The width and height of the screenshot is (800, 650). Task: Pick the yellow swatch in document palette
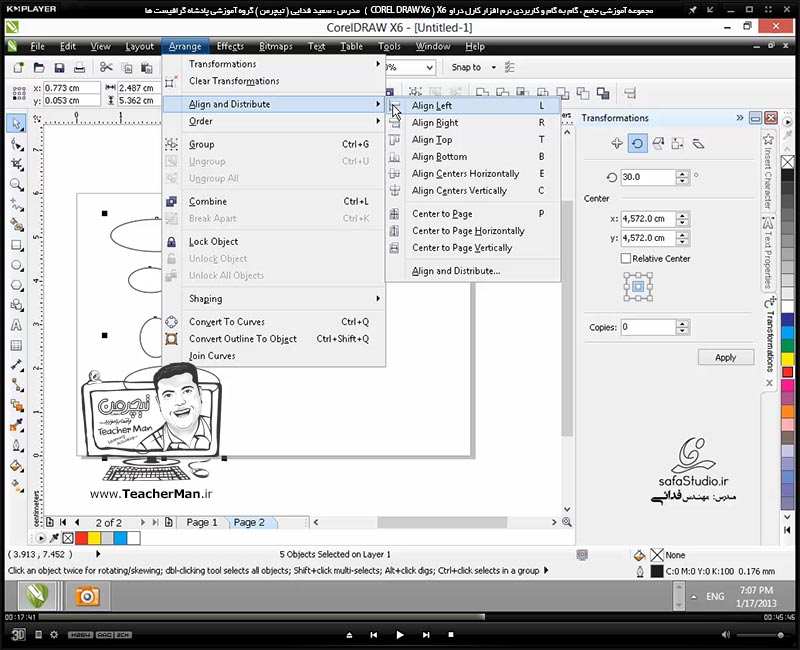tap(94, 538)
